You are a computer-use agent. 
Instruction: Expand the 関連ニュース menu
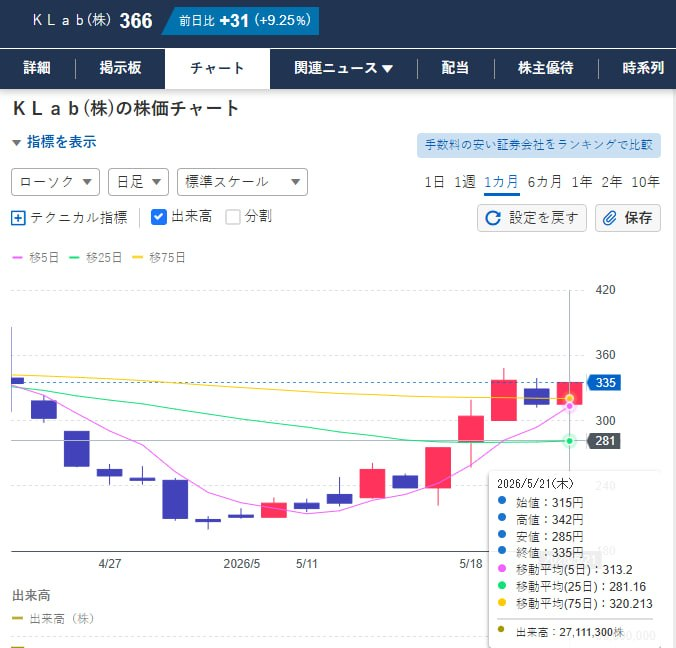coord(343,68)
